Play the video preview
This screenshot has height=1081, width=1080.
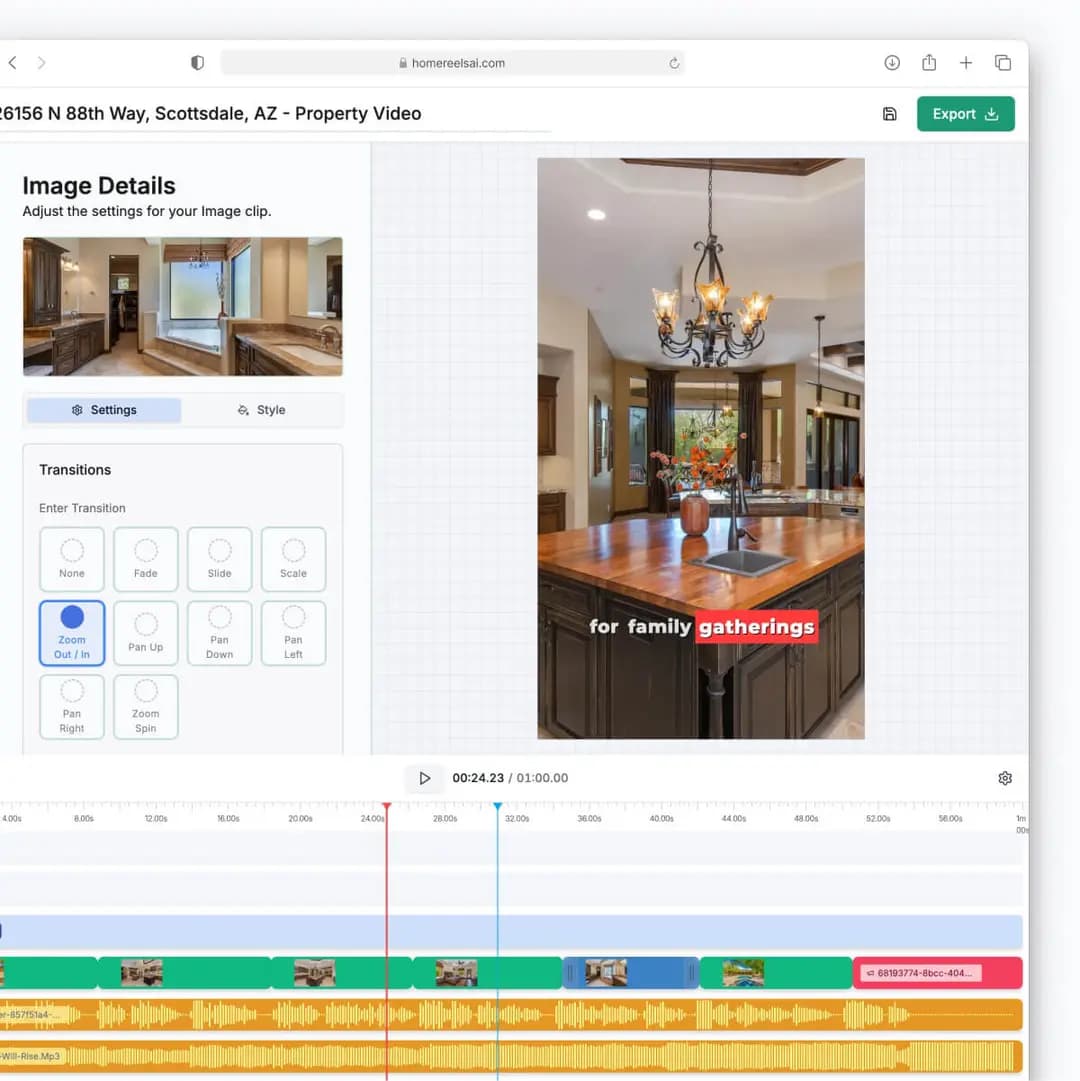pyautogui.click(x=424, y=777)
